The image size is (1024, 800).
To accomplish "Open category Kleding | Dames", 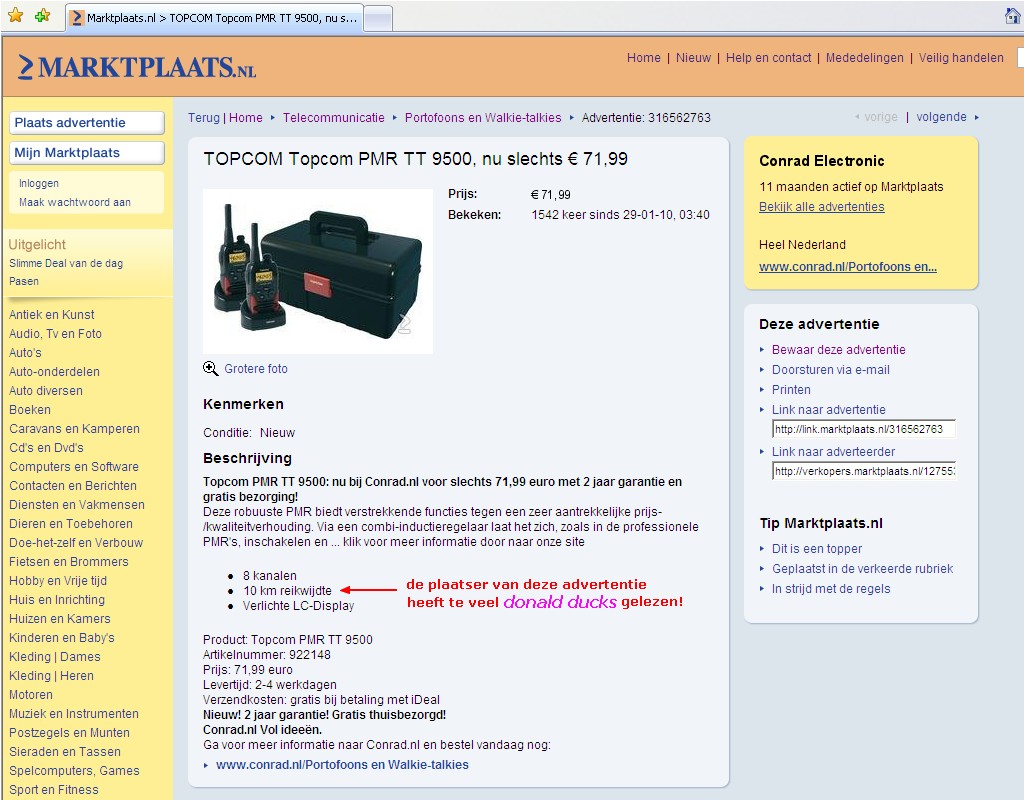I will [55, 656].
